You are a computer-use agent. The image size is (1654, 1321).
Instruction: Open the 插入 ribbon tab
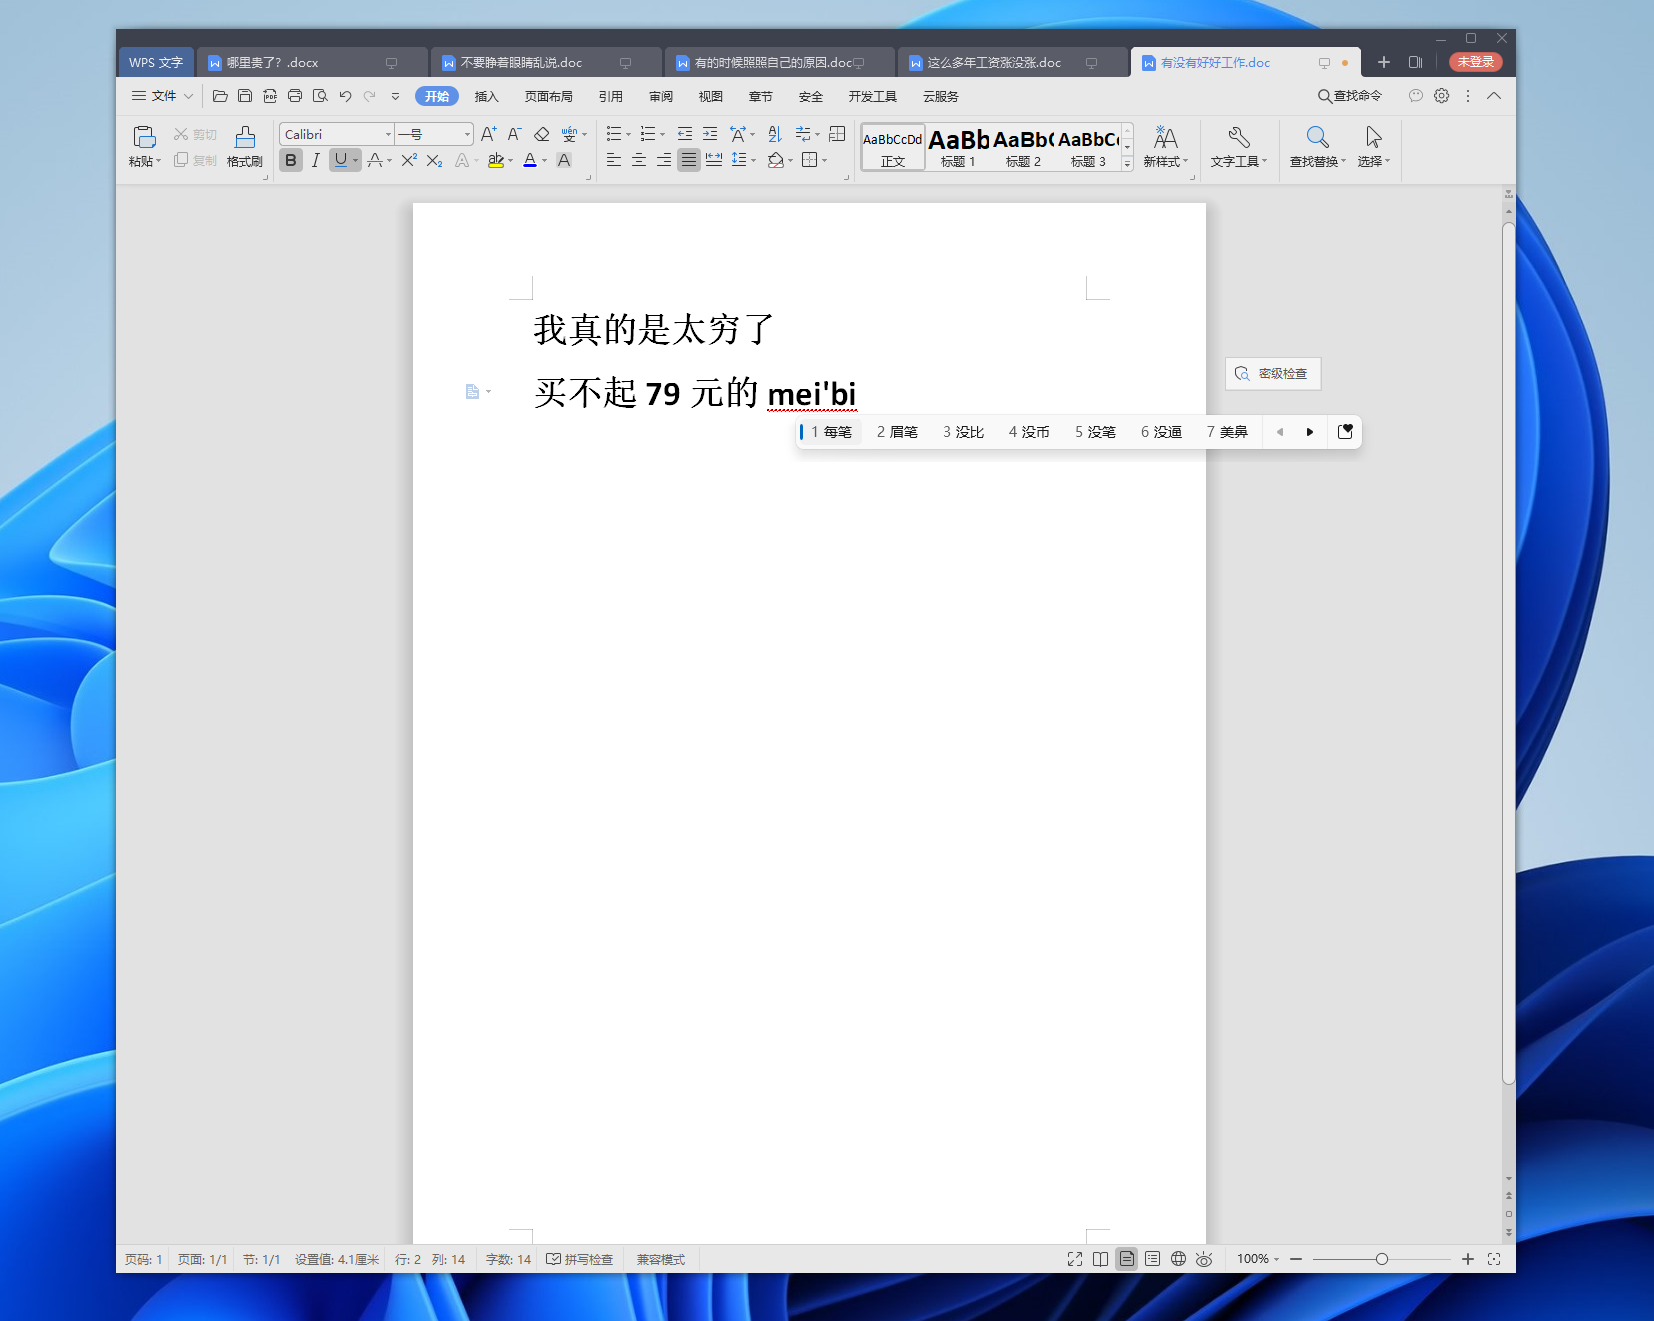(486, 96)
